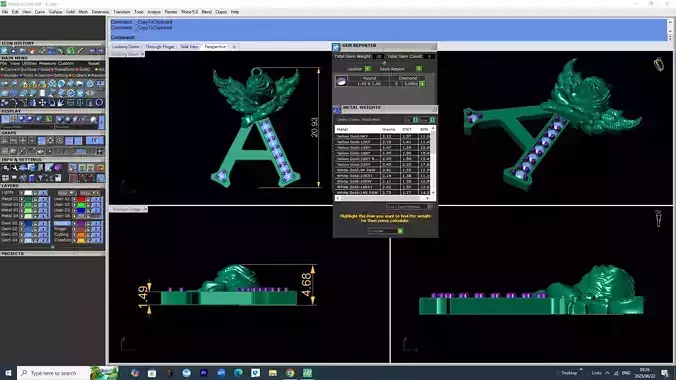Viewport: 676px width, 380px height.
Task: Open the Analyze menu in the menu bar
Action: 154,12
